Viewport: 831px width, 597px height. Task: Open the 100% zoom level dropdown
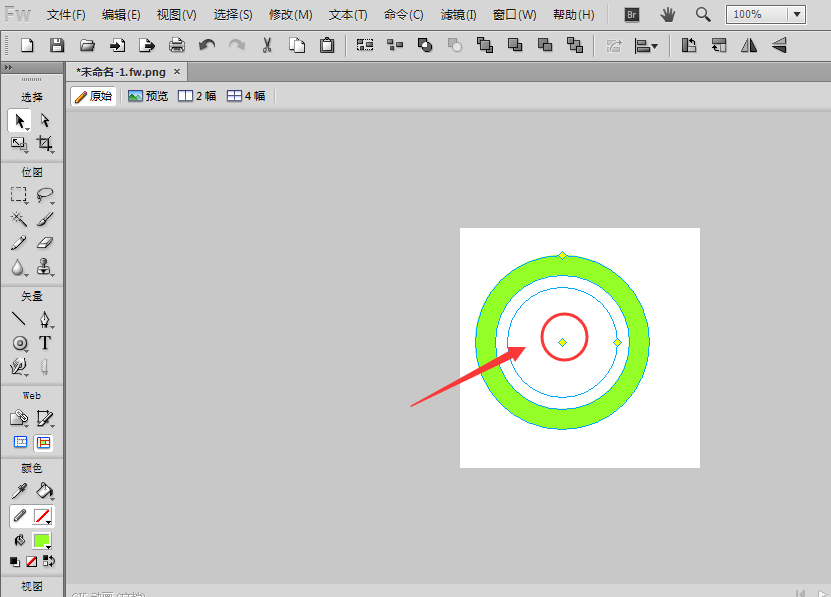pos(766,15)
